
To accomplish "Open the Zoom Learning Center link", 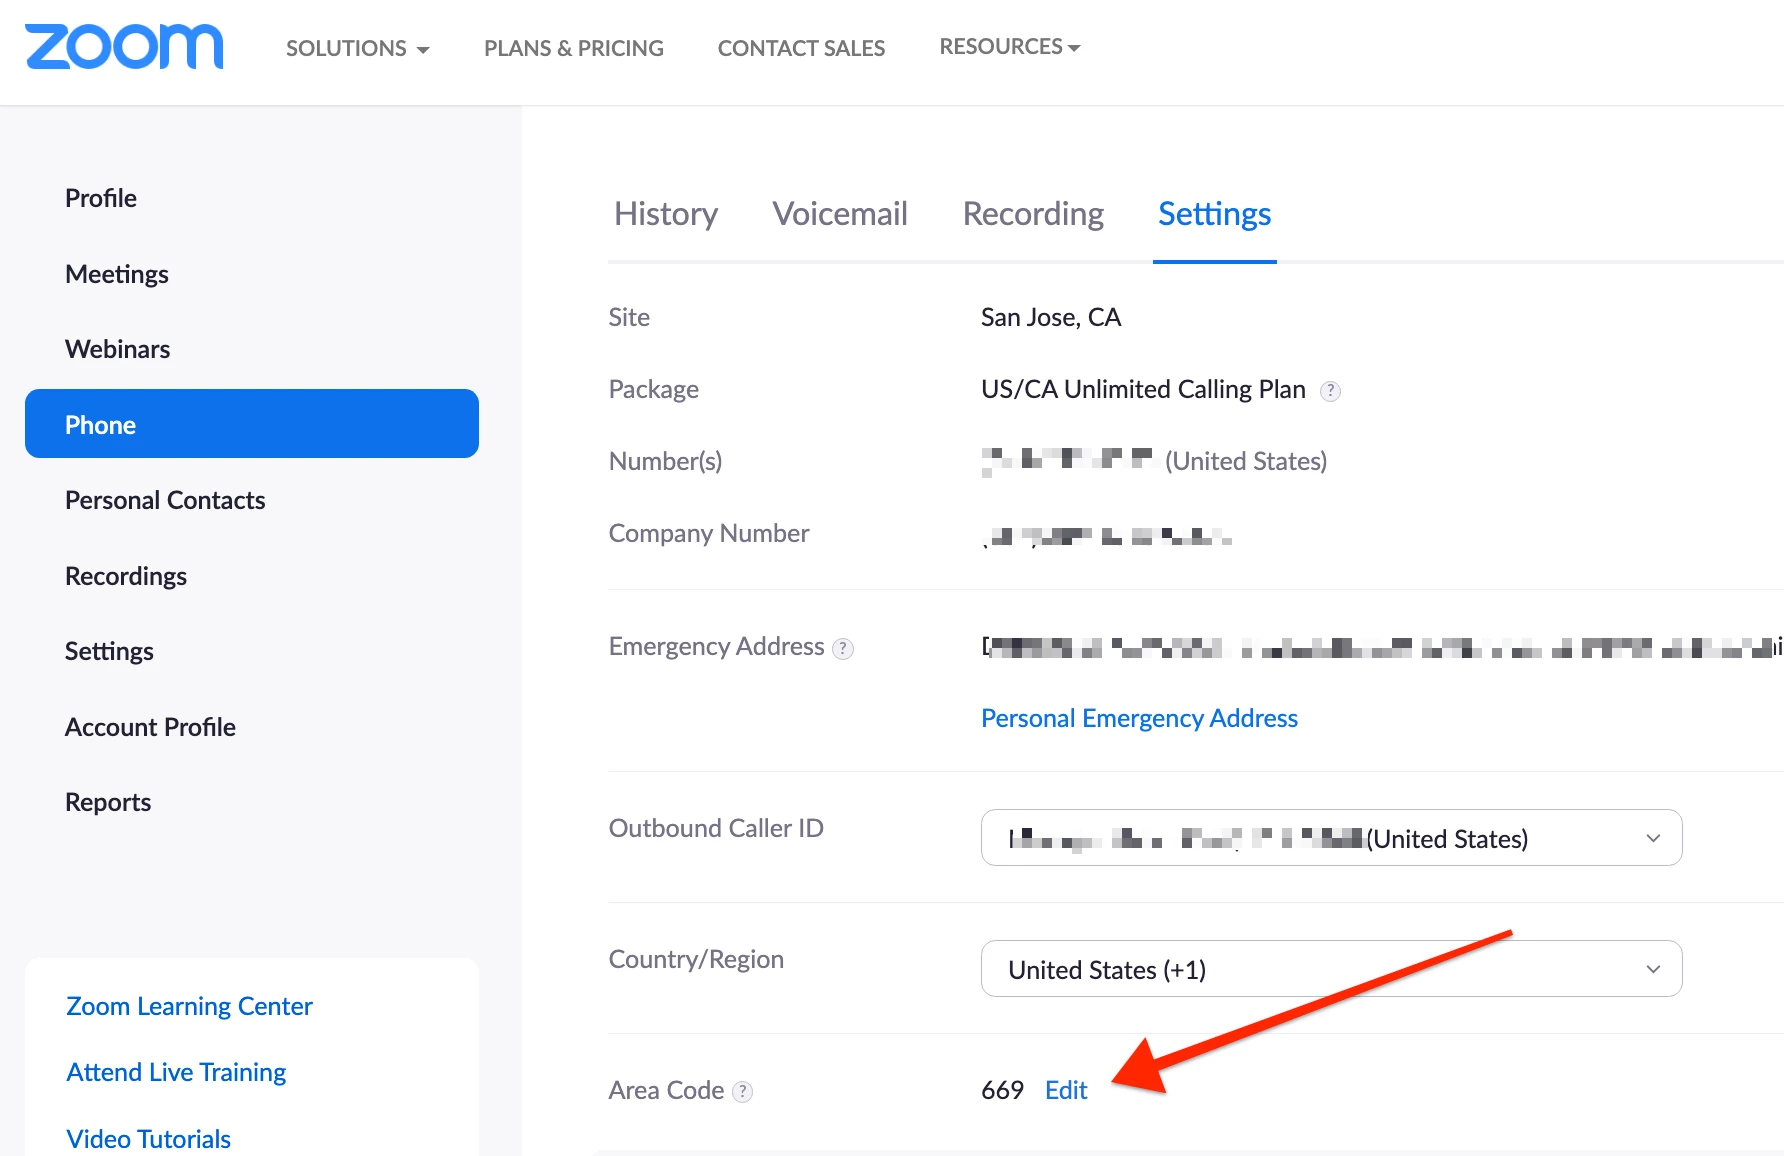I will pos(189,1006).
